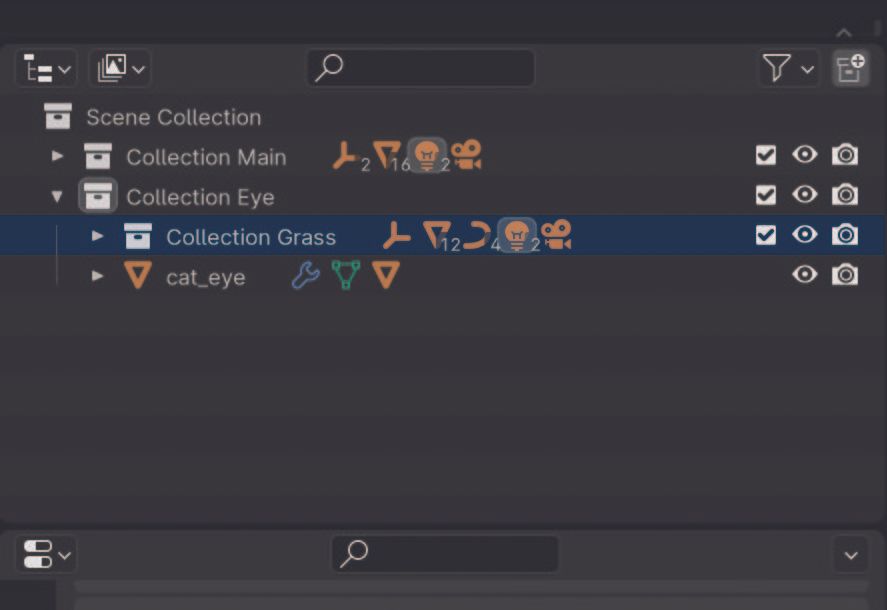Uncheck the Collection Main exclude checkbox
This screenshot has height=610, width=887.
pos(766,155)
